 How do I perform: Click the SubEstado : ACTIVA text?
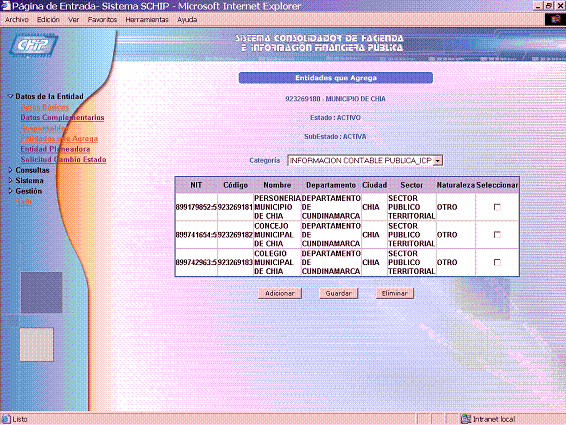point(335,136)
